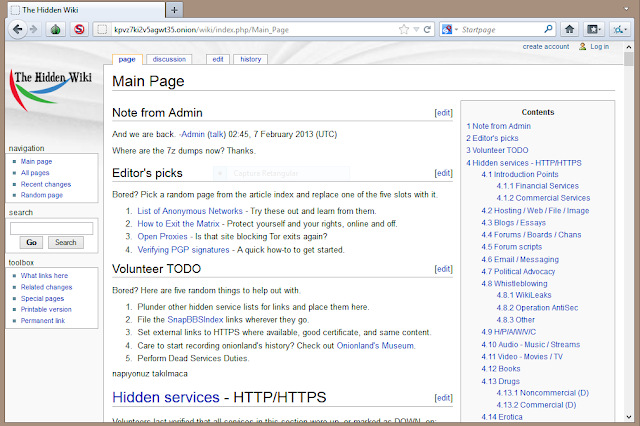The width and height of the screenshot is (640, 426).
Task: Click the create account link
Action: [546, 47]
